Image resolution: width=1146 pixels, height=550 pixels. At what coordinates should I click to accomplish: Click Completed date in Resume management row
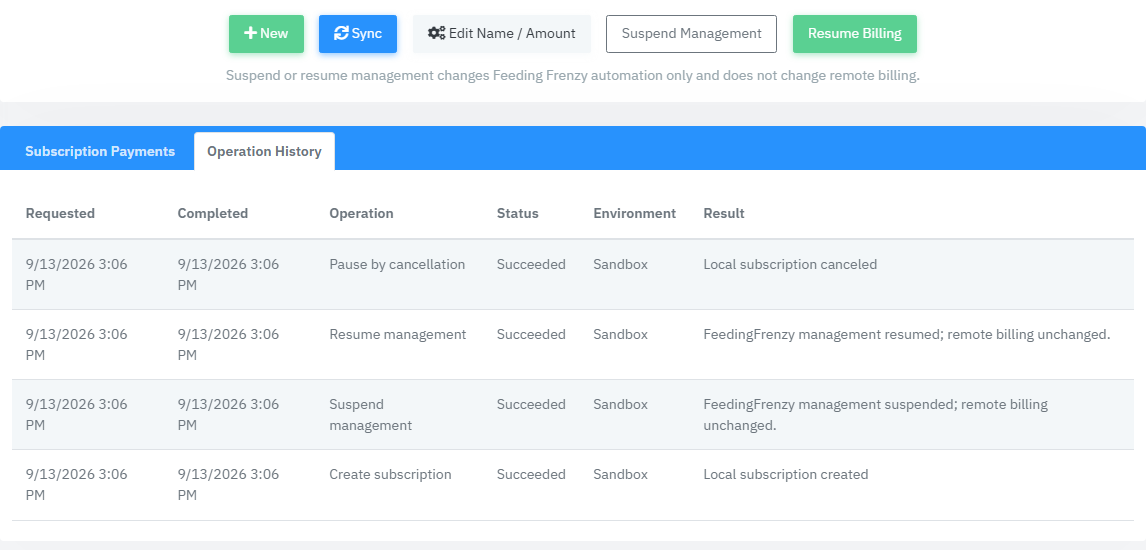[228, 345]
